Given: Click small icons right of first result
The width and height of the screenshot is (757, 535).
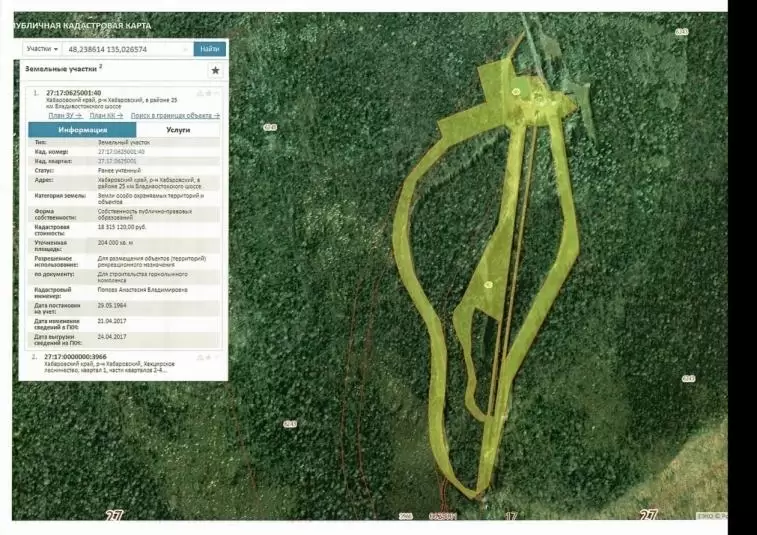Looking at the screenshot, I should pos(205,93).
